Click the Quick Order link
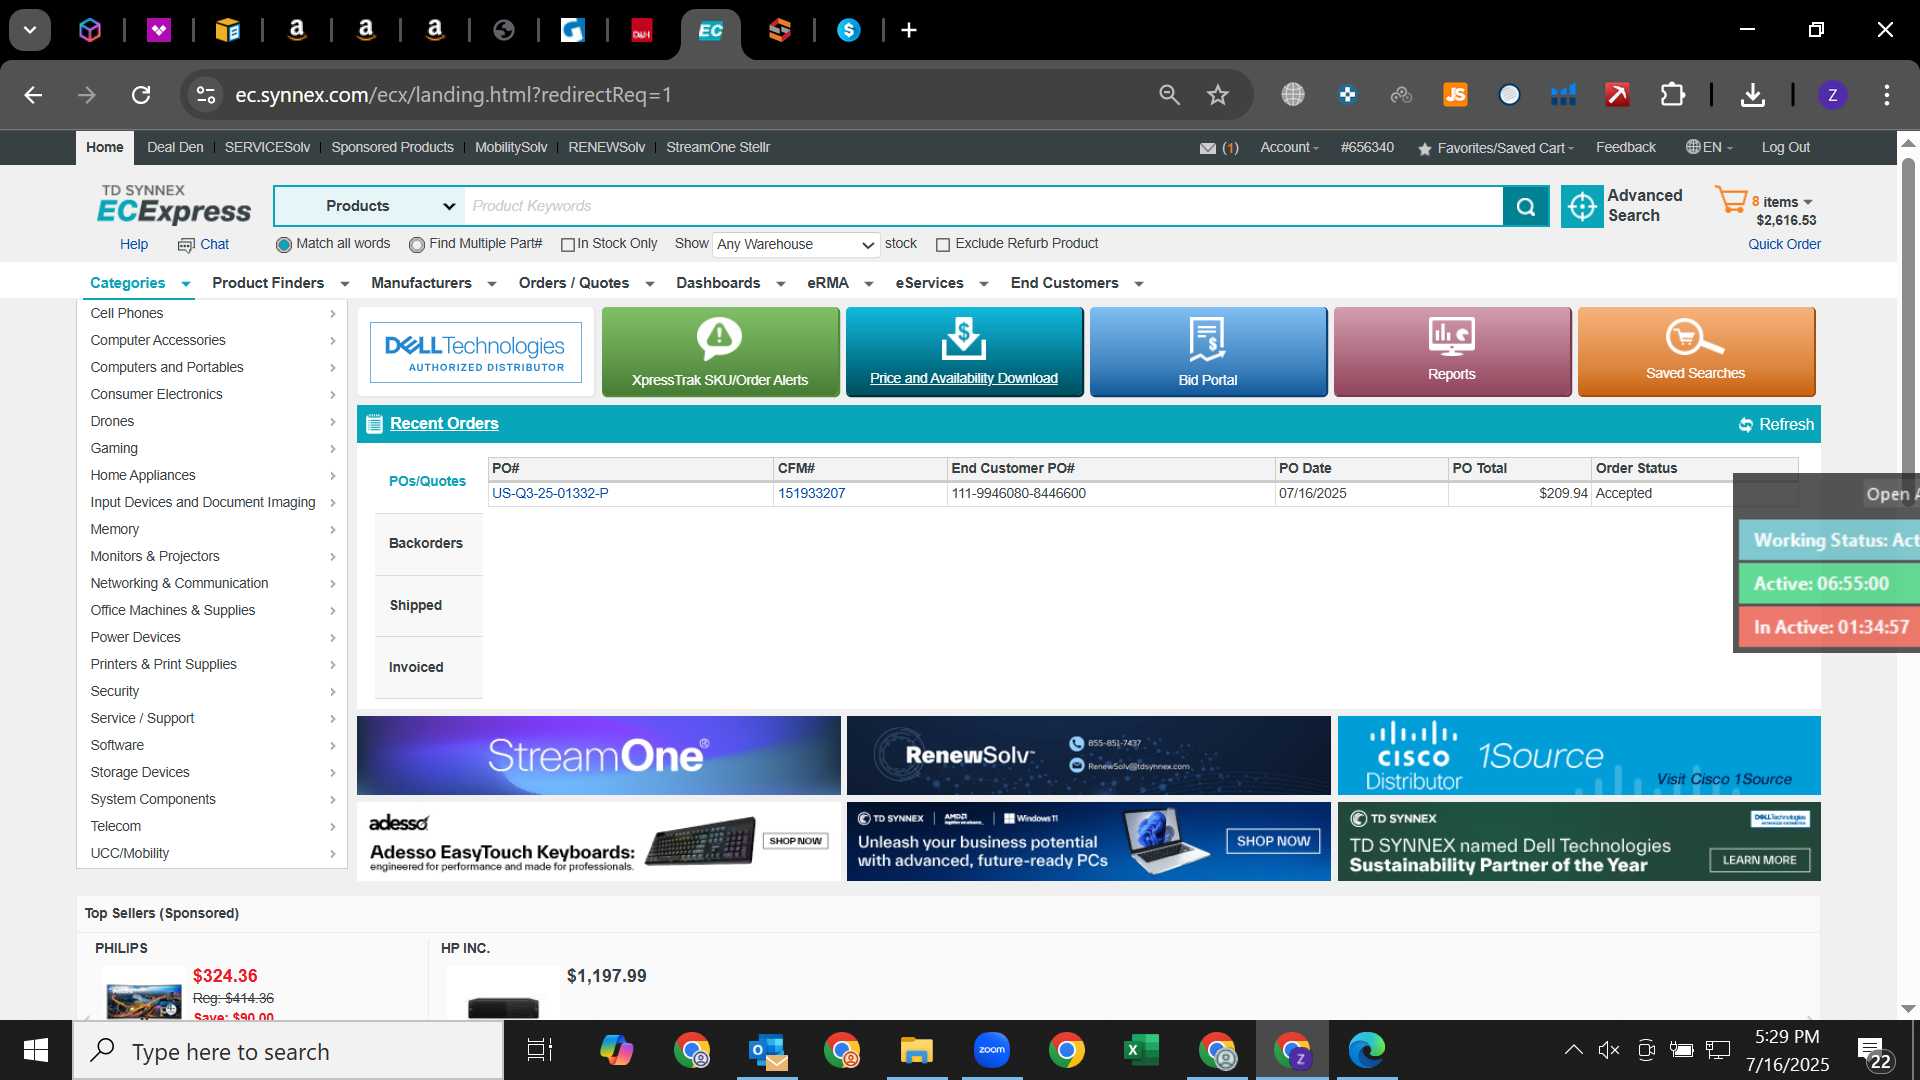The width and height of the screenshot is (1920, 1080). click(x=1784, y=245)
